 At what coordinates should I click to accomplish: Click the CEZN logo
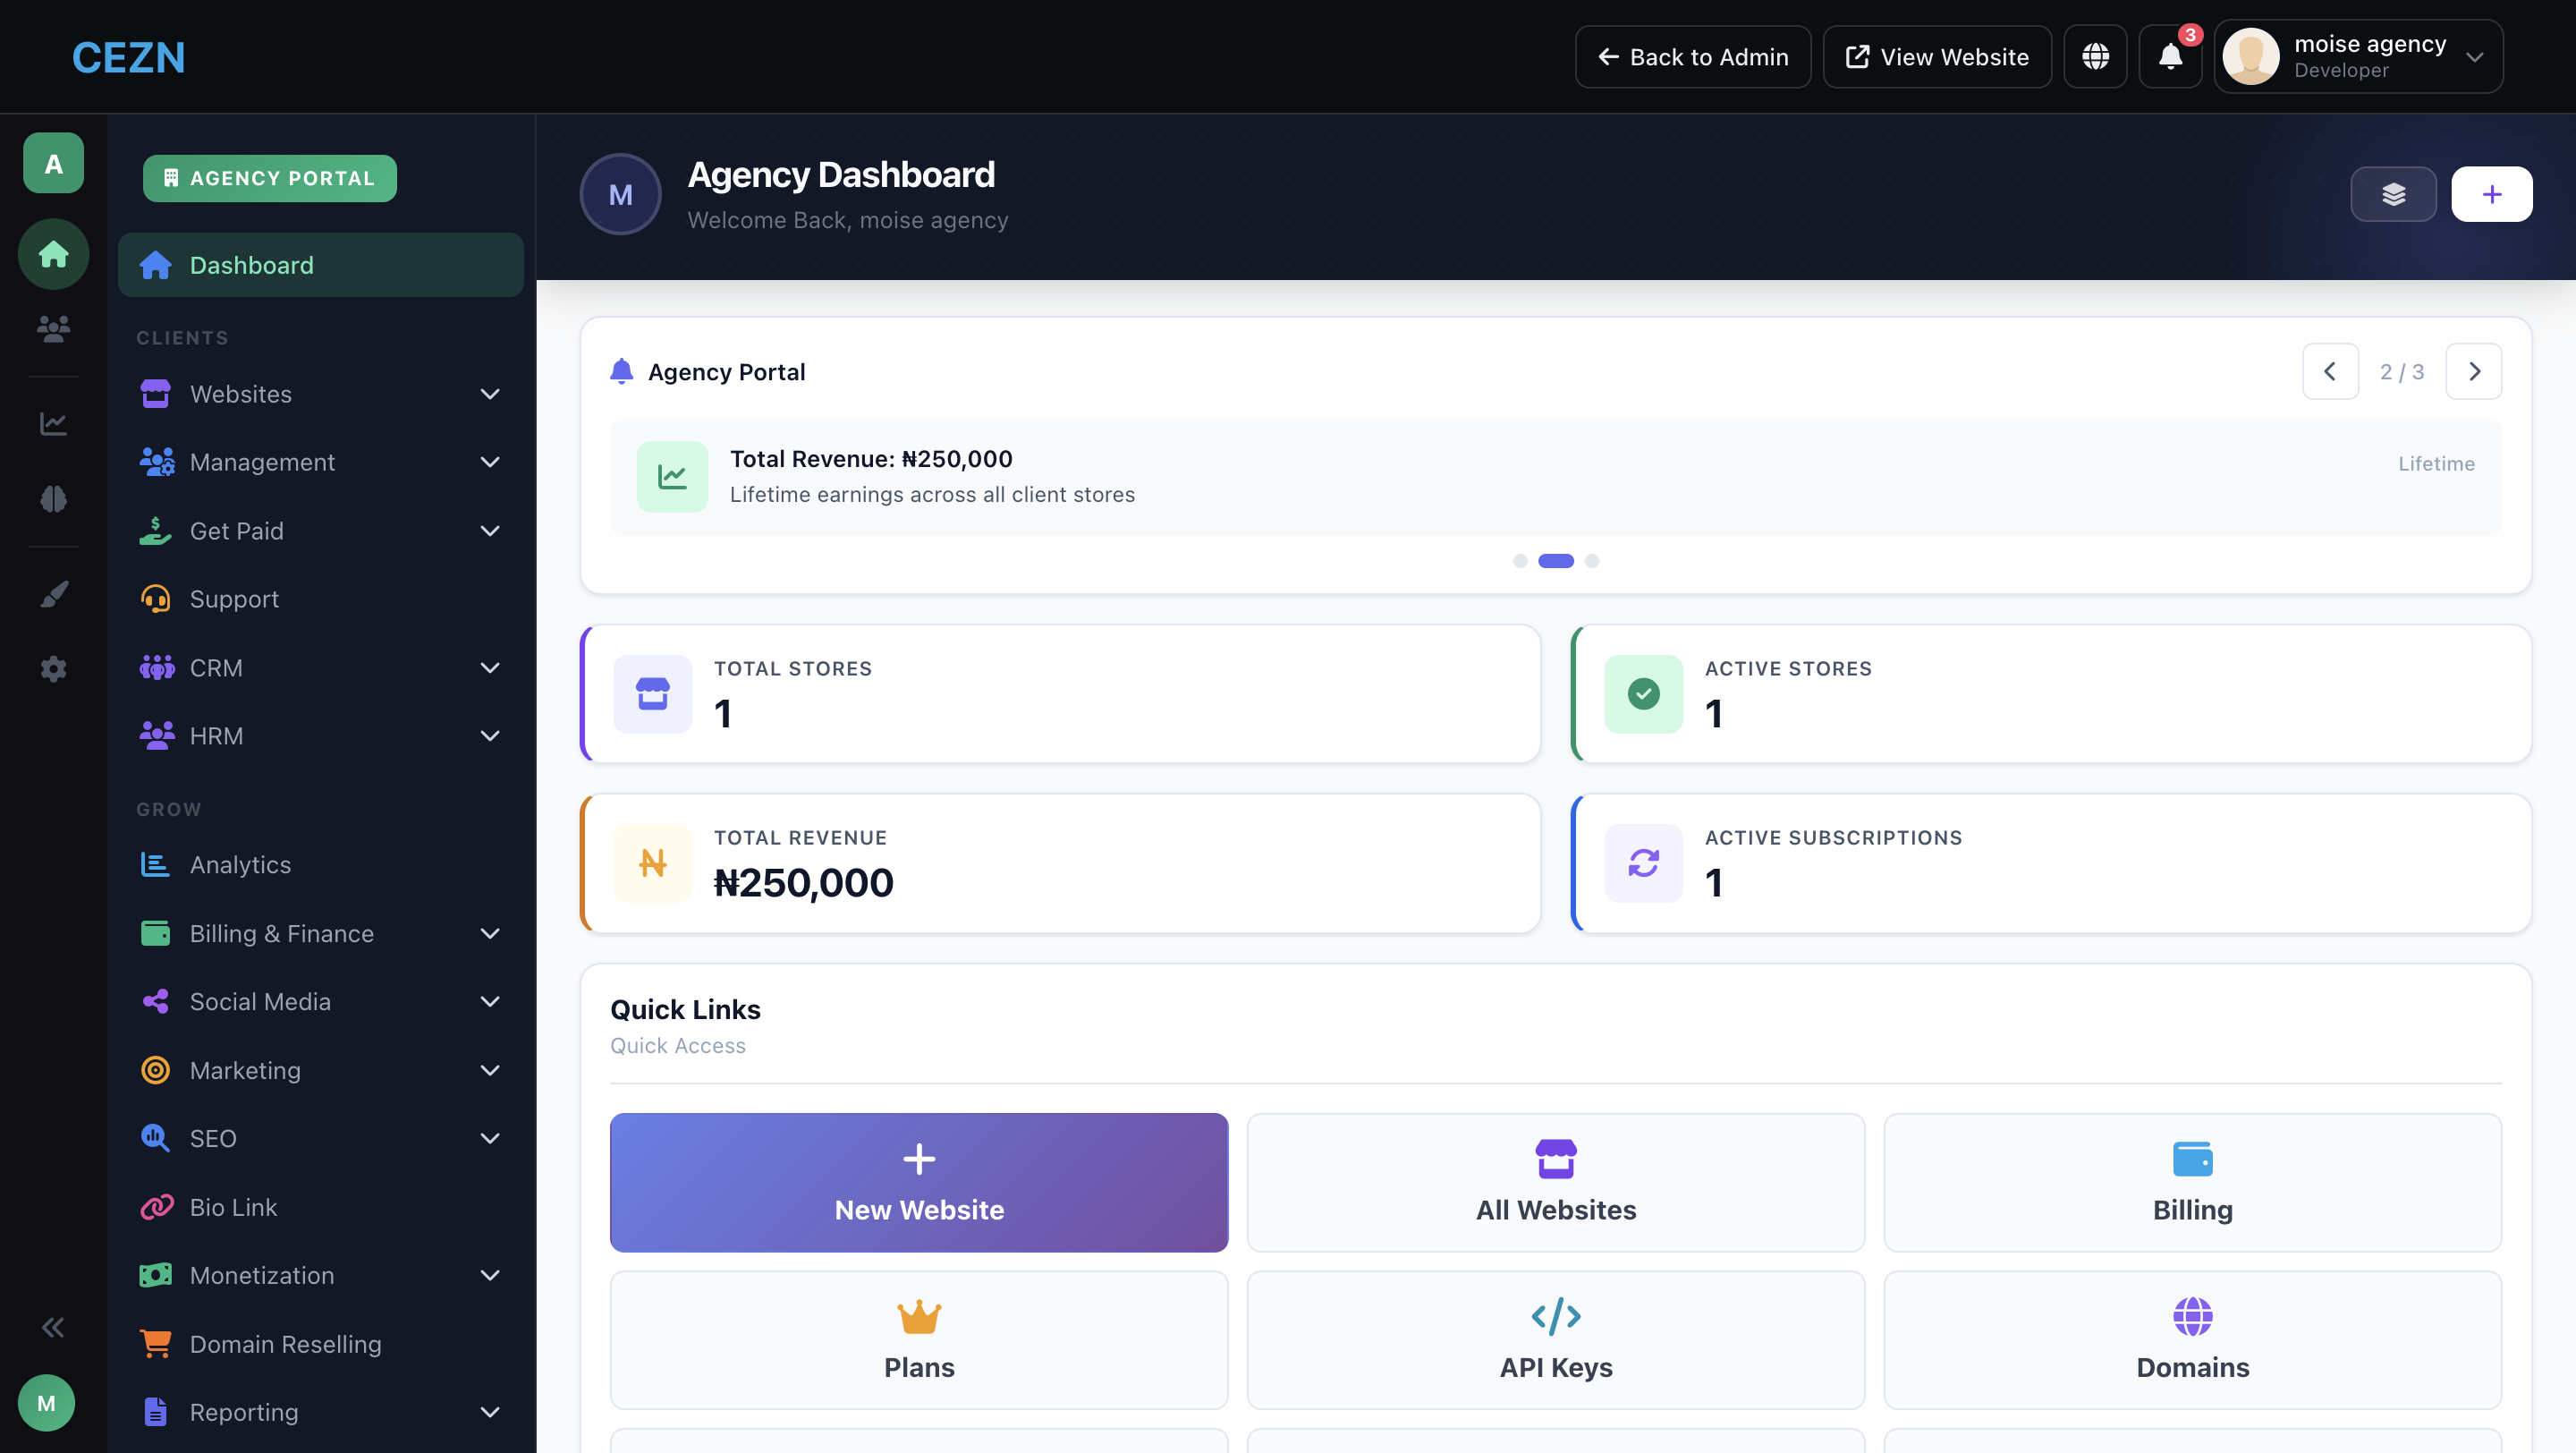(x=128, y=57)
